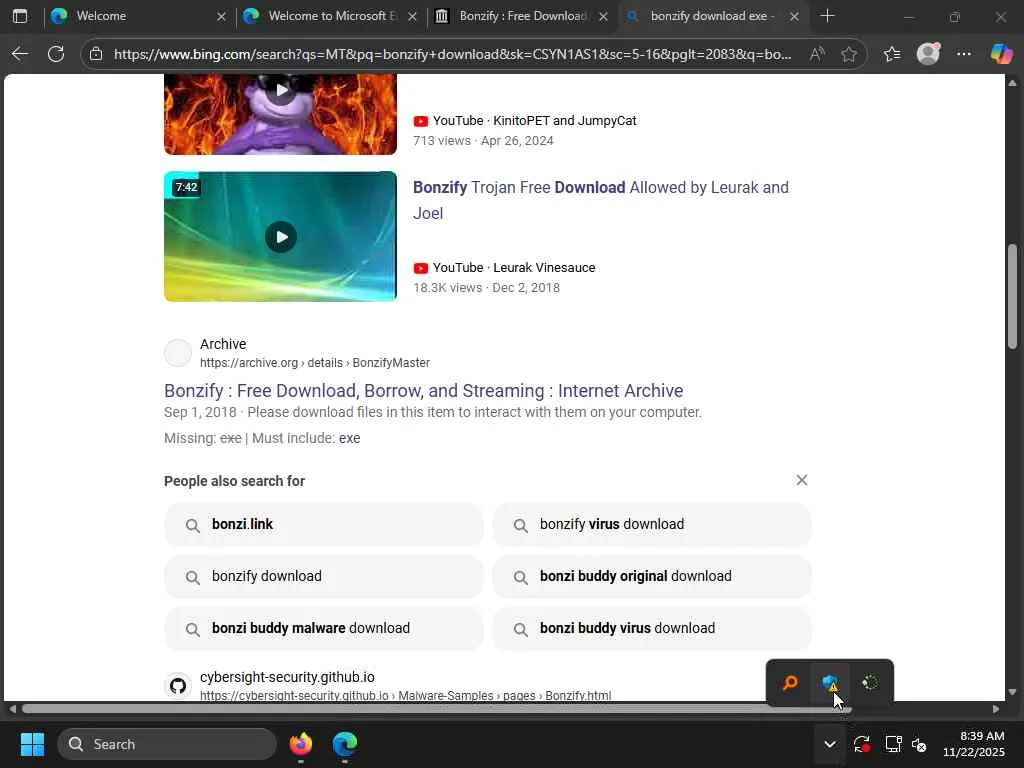
Task: Open the Edge profile avatar
Action: coord(928,54)
